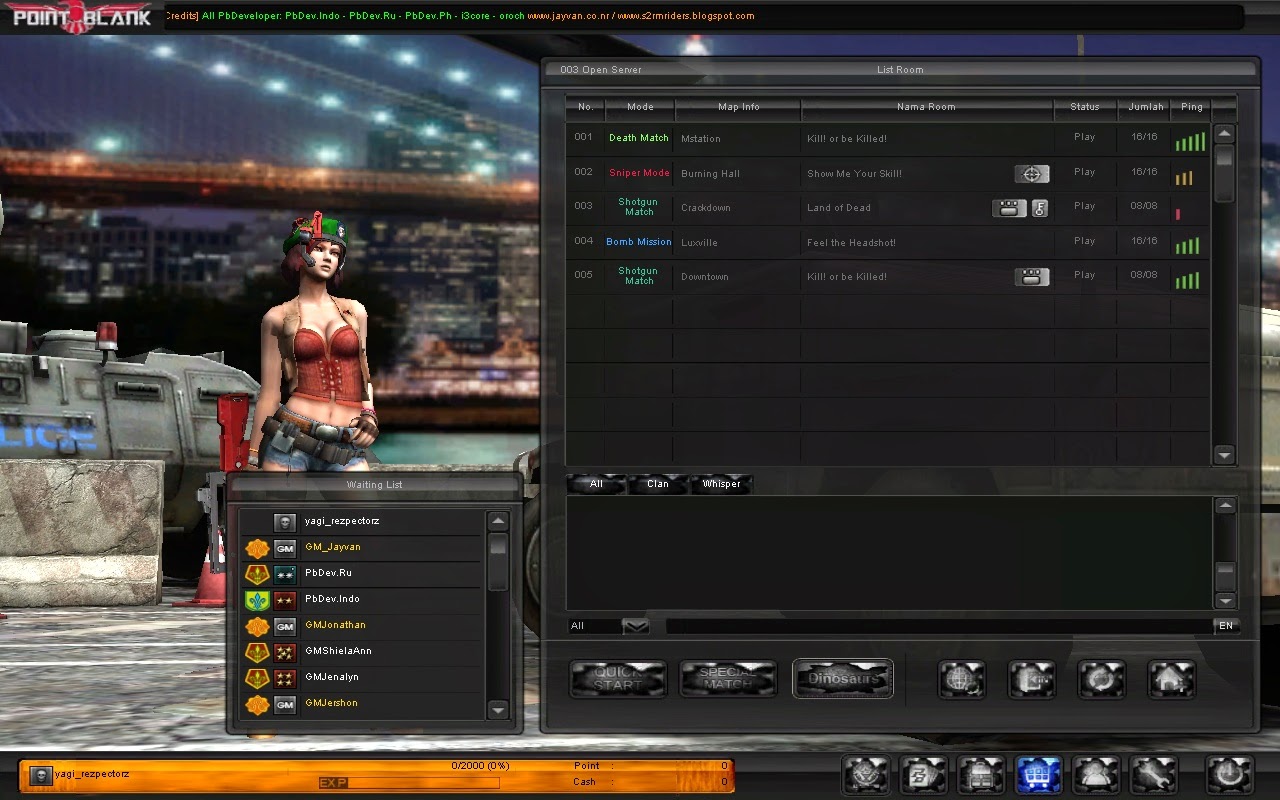
Task: Click the green clan emblem beside PbDev.Indo
Action: point(257,600)
